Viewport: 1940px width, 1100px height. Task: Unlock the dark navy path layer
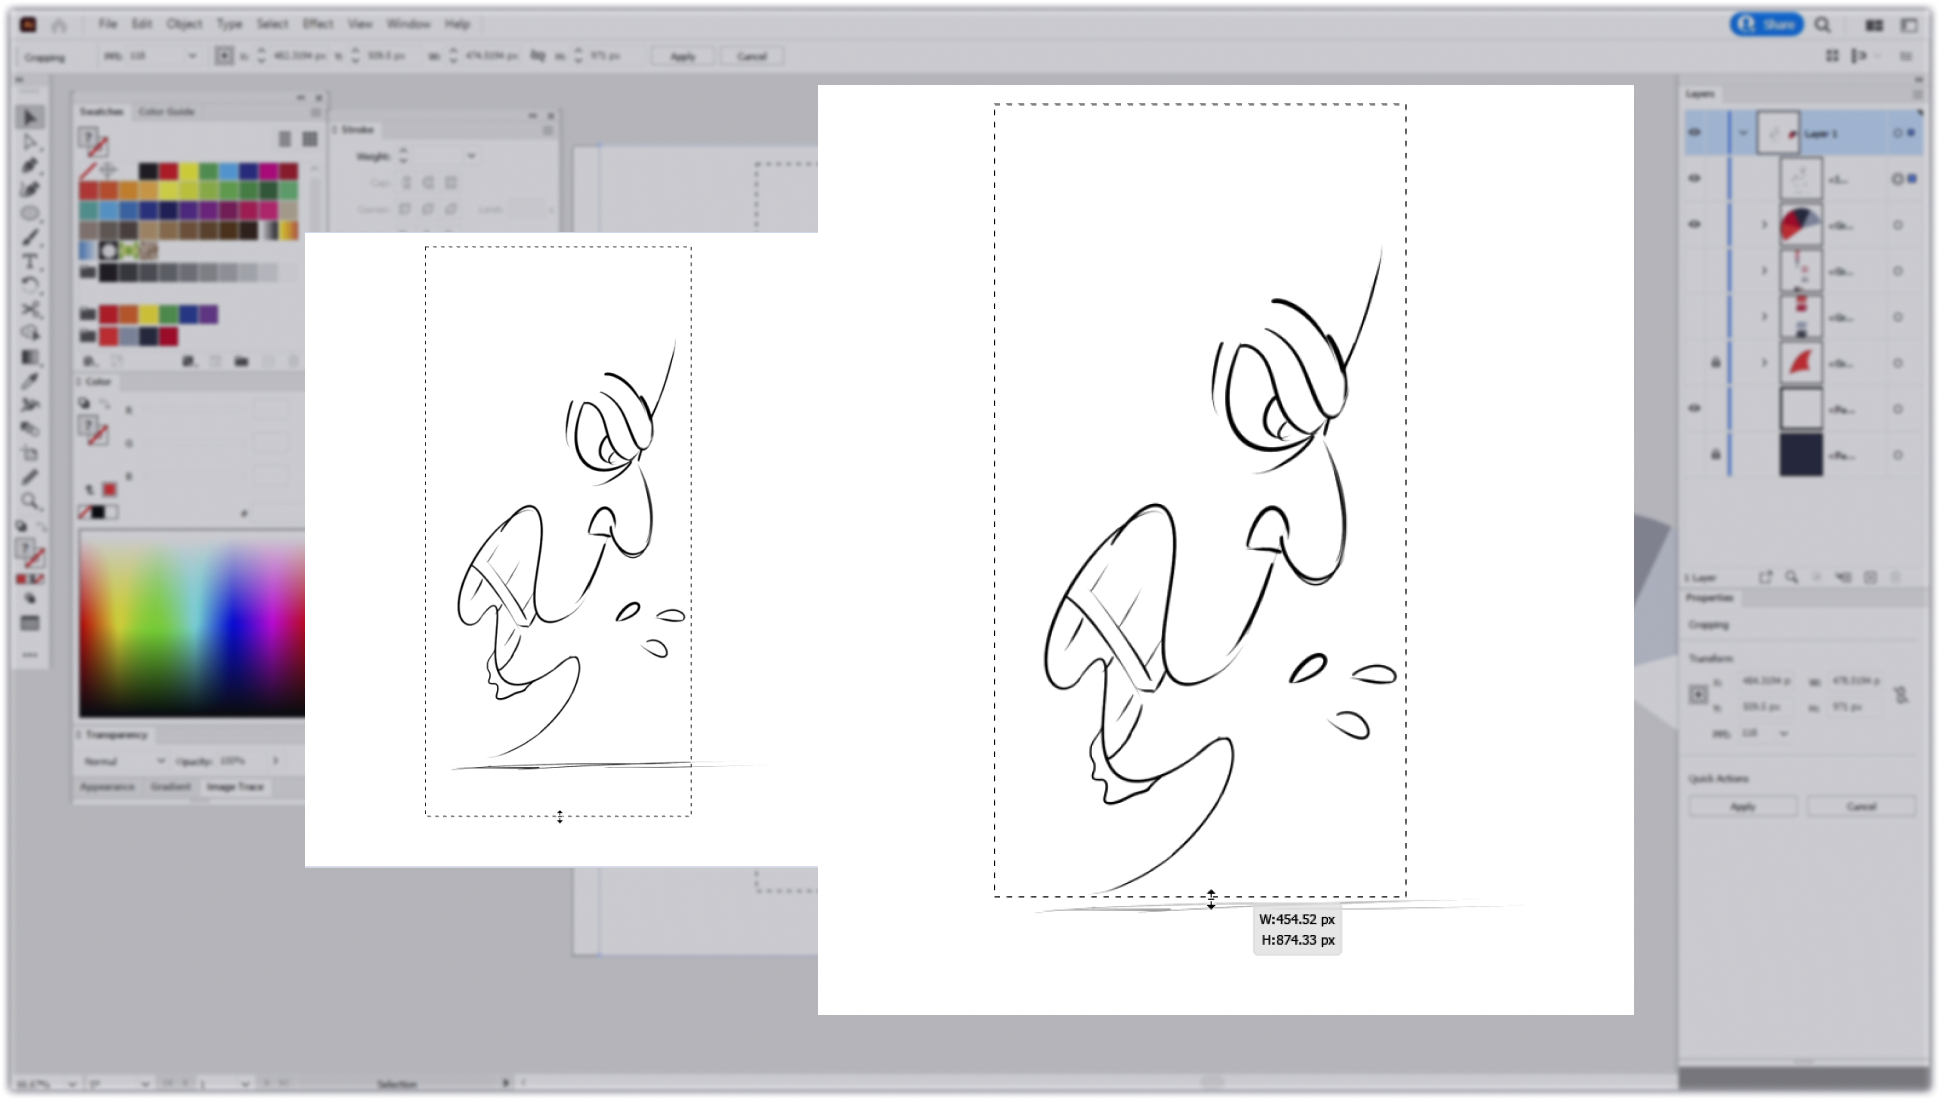coord(1716,454)
